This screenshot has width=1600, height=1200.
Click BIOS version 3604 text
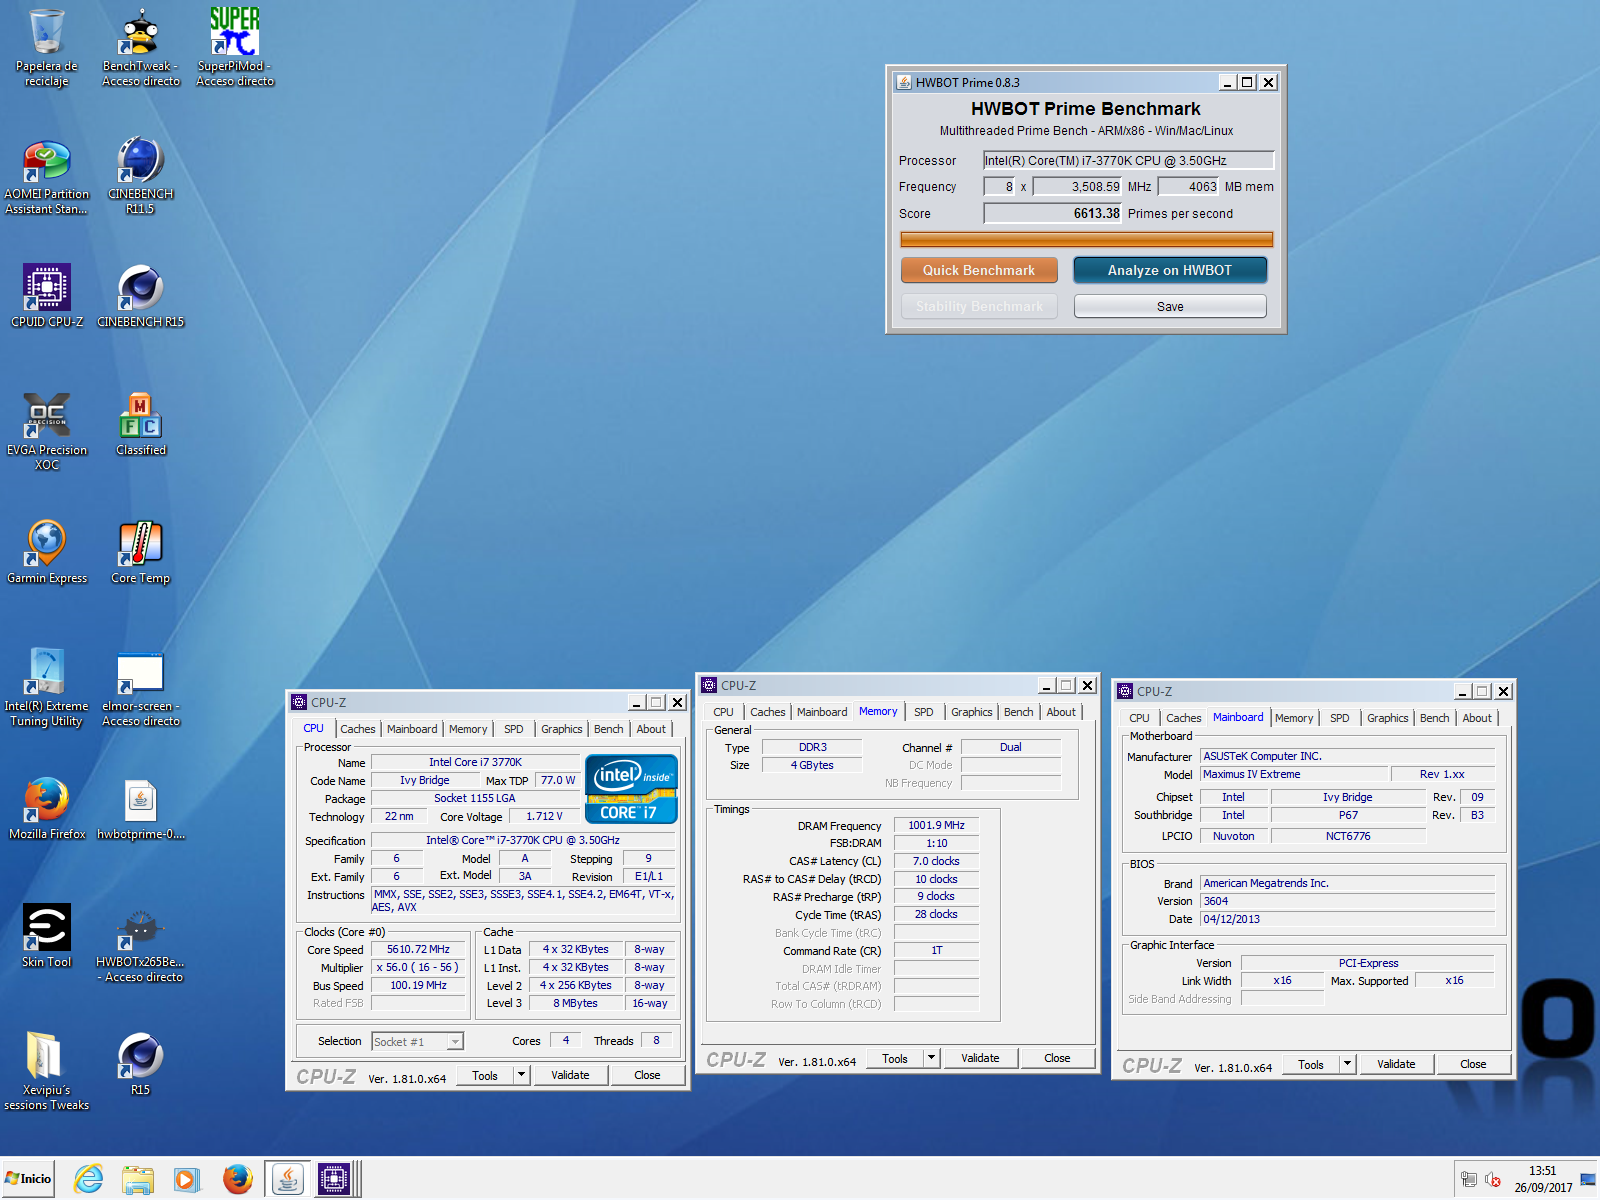coord(1216,901)
